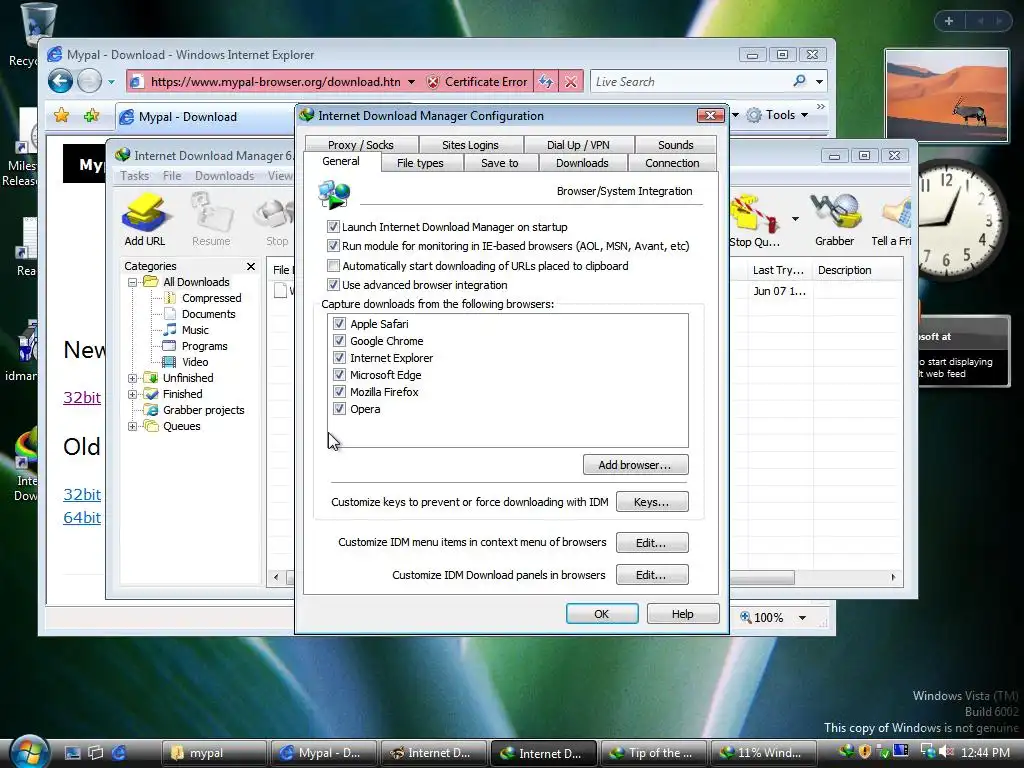Expand the Finished category node
Image resolution: width=1024 pixels, height=768 pixels.
133,394
